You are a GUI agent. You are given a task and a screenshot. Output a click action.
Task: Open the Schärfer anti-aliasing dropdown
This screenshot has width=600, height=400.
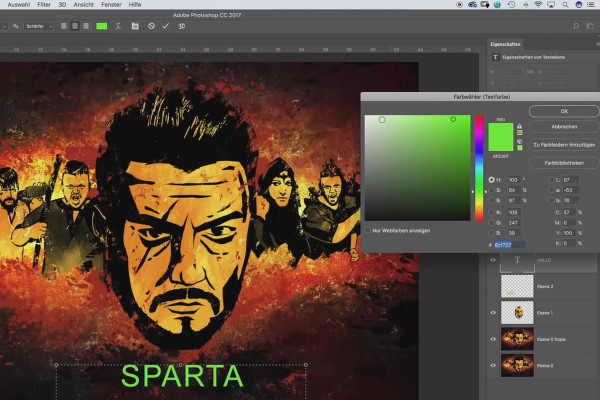[x=39, y=26]
